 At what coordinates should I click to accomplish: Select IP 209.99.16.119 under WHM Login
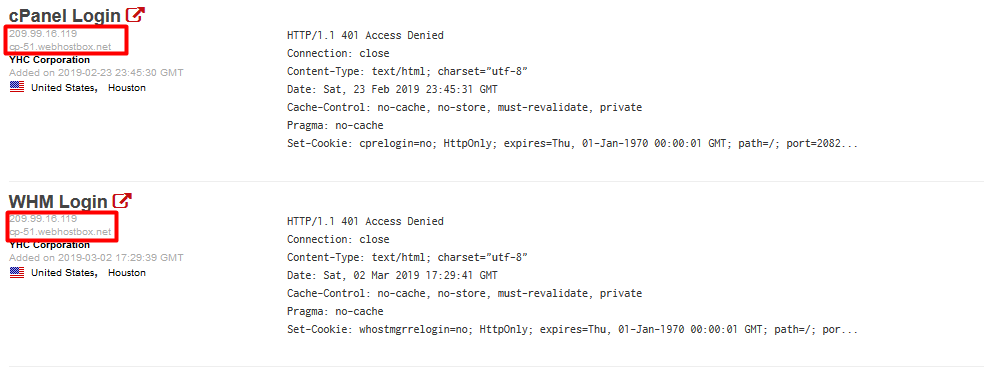43,219
